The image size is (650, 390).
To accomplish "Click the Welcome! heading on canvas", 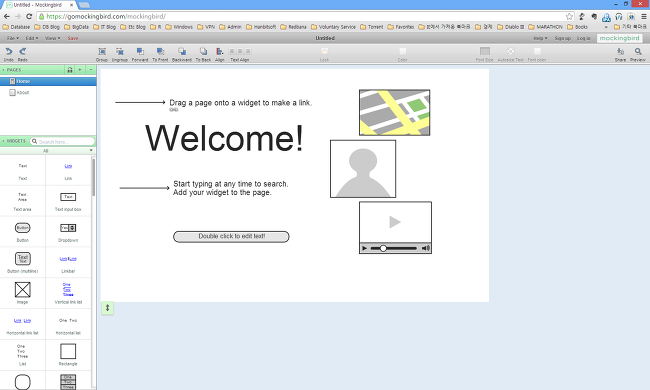I will 224,138.
